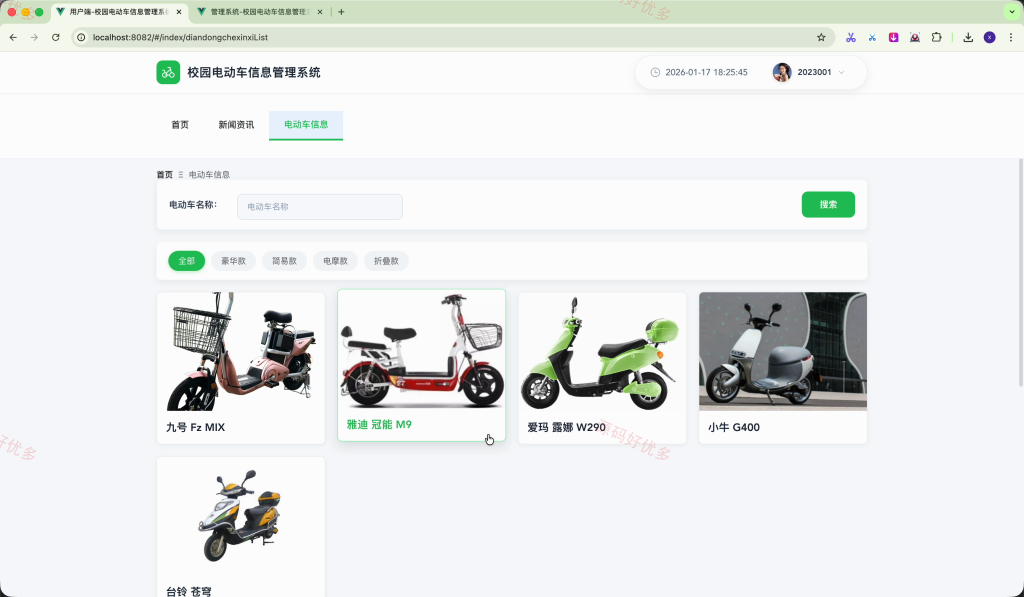Click the scissors extension icon

850,37
